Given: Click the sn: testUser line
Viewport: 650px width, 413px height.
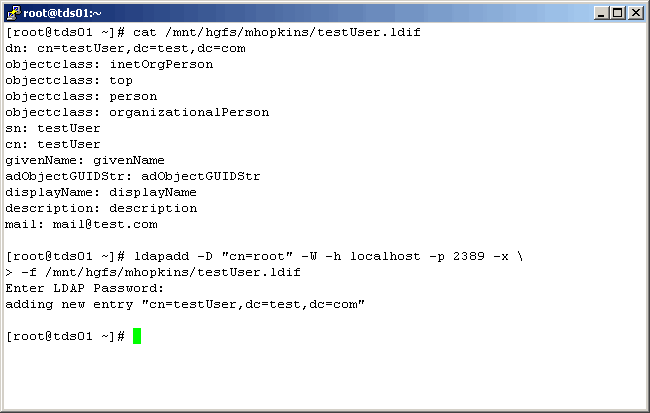Looking at the screenshot, I should point(53,128).
